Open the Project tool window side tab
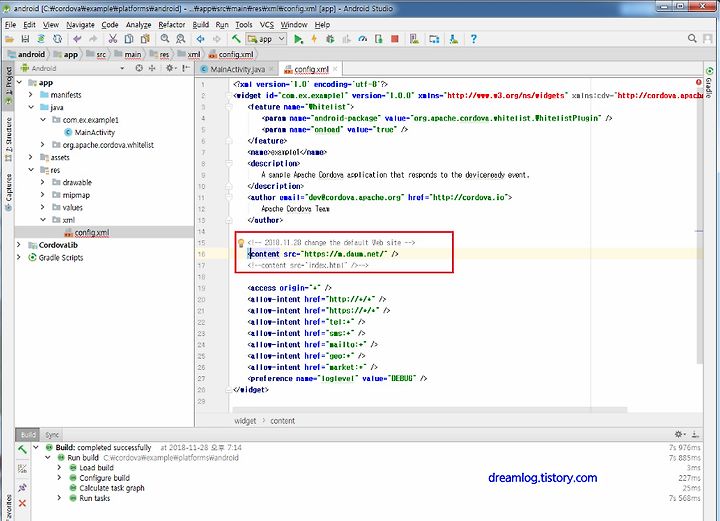720x521 pixels. (8, 85)
